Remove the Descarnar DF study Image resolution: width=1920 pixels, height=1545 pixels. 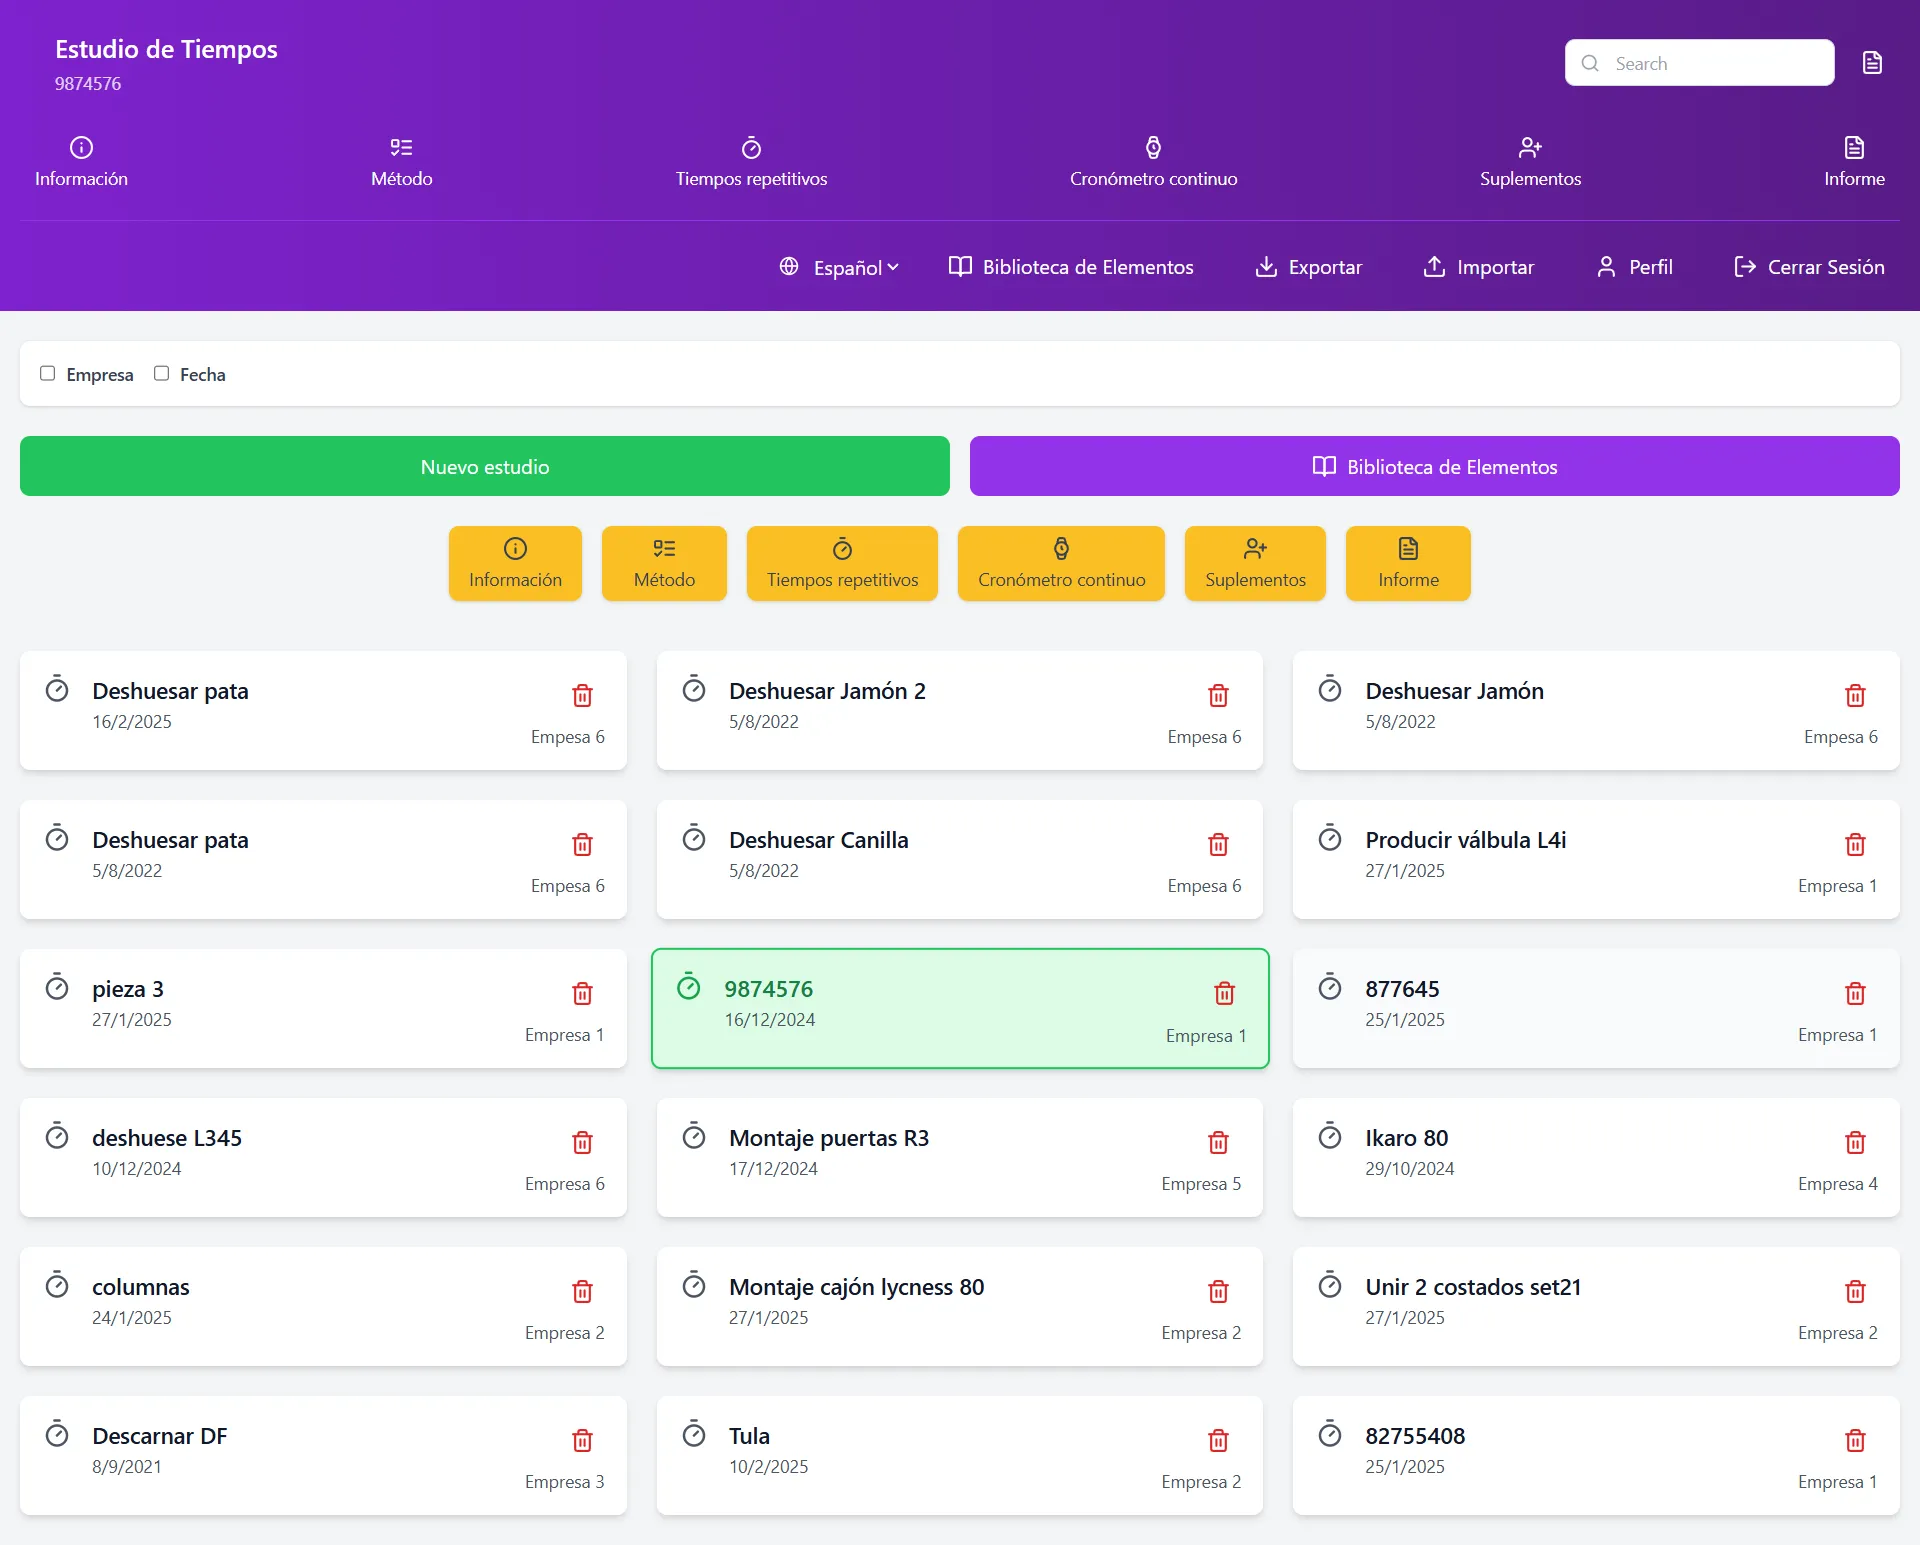click(582, 1440)
